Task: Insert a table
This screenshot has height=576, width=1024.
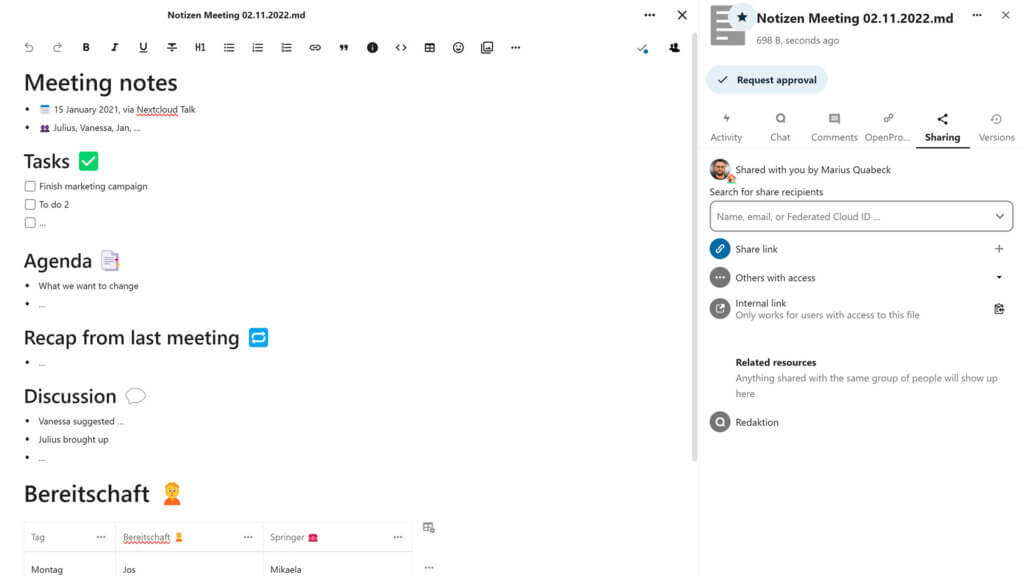Action: (430, 48)
